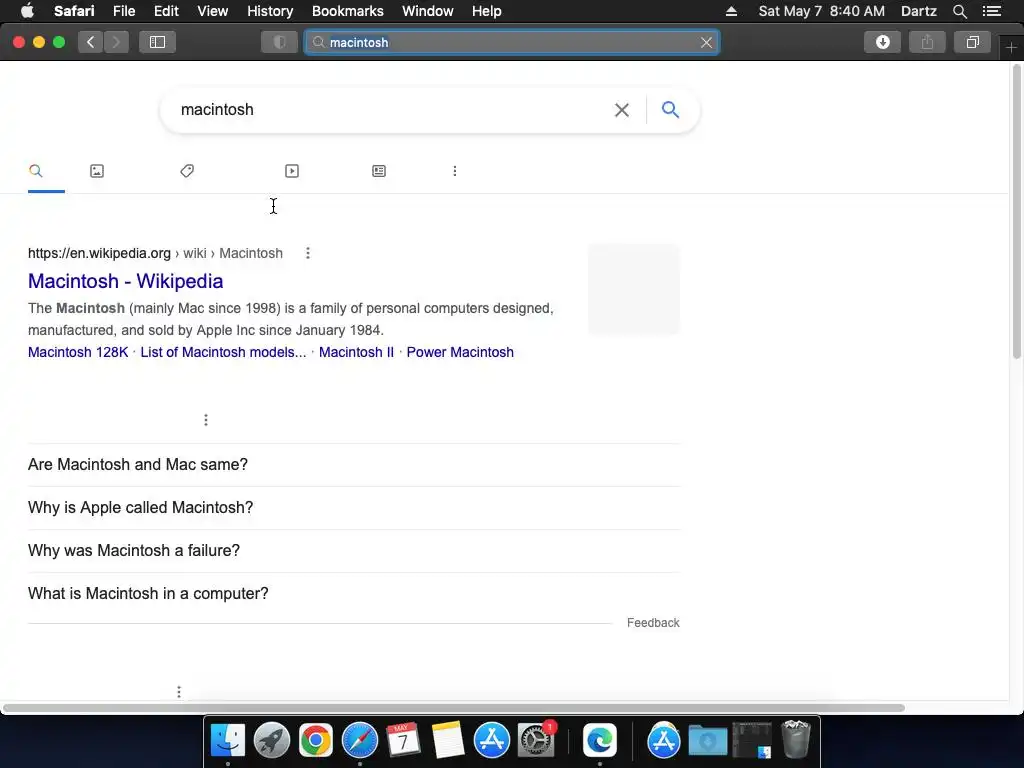Expand 'Why was Macintosh a failure?'
Viewport: 1024px width, 768px height.
pos(354,551)
